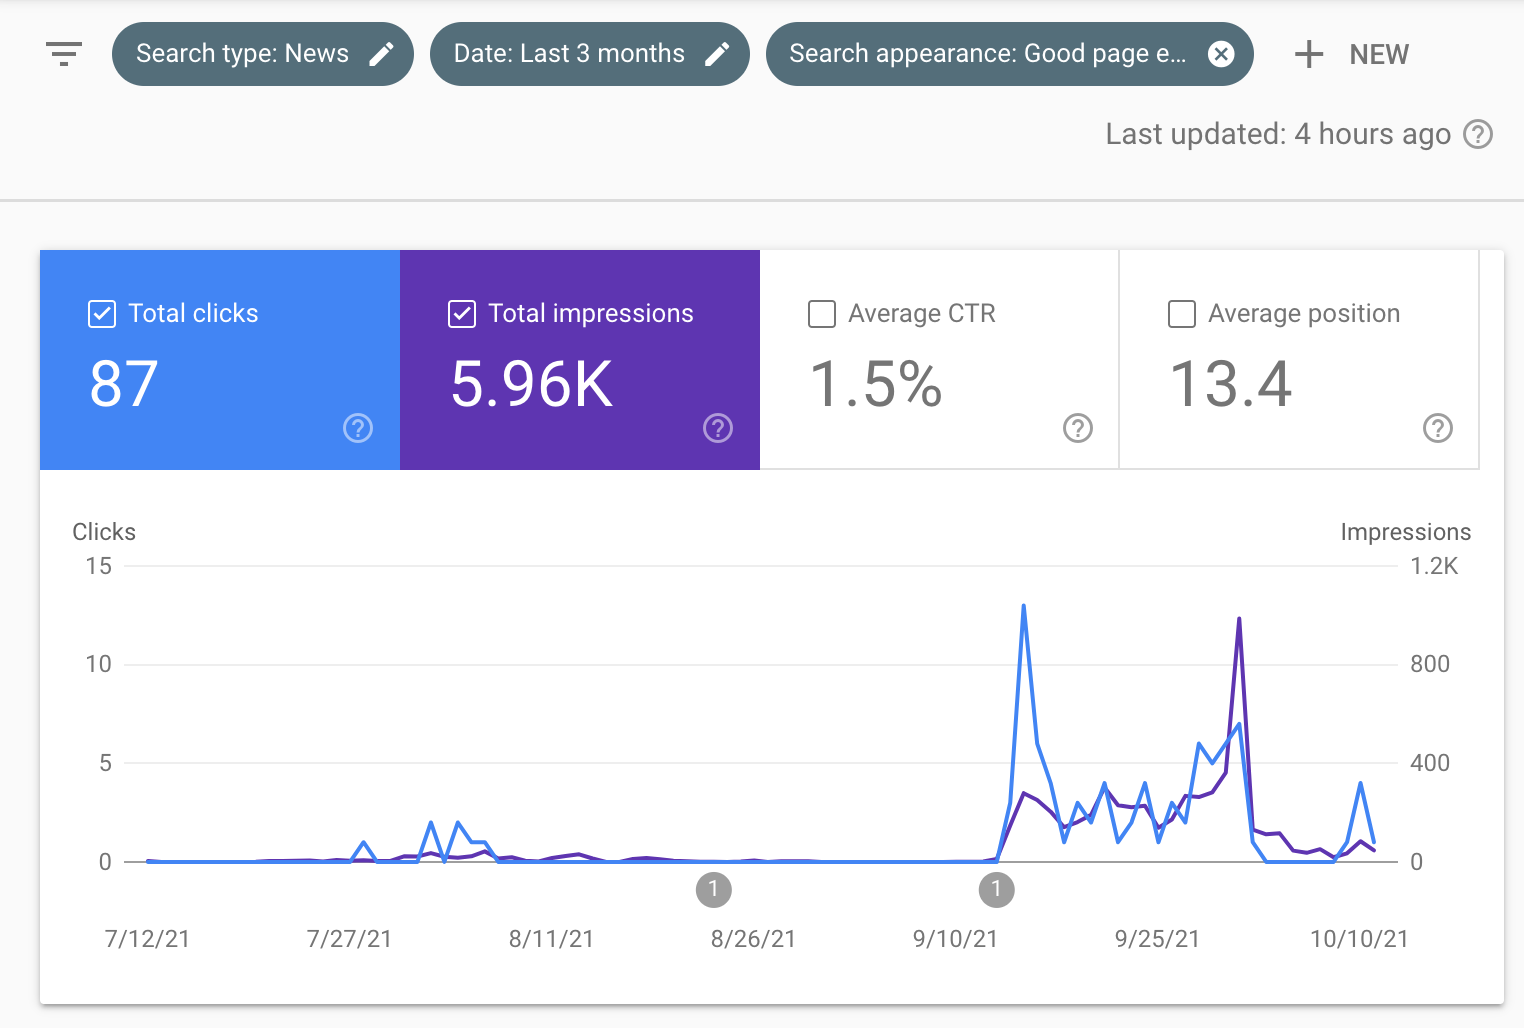Remove the Search appearance filter via X icon
Viewport: 1524px width, 1028px height.
(1221, 54)
